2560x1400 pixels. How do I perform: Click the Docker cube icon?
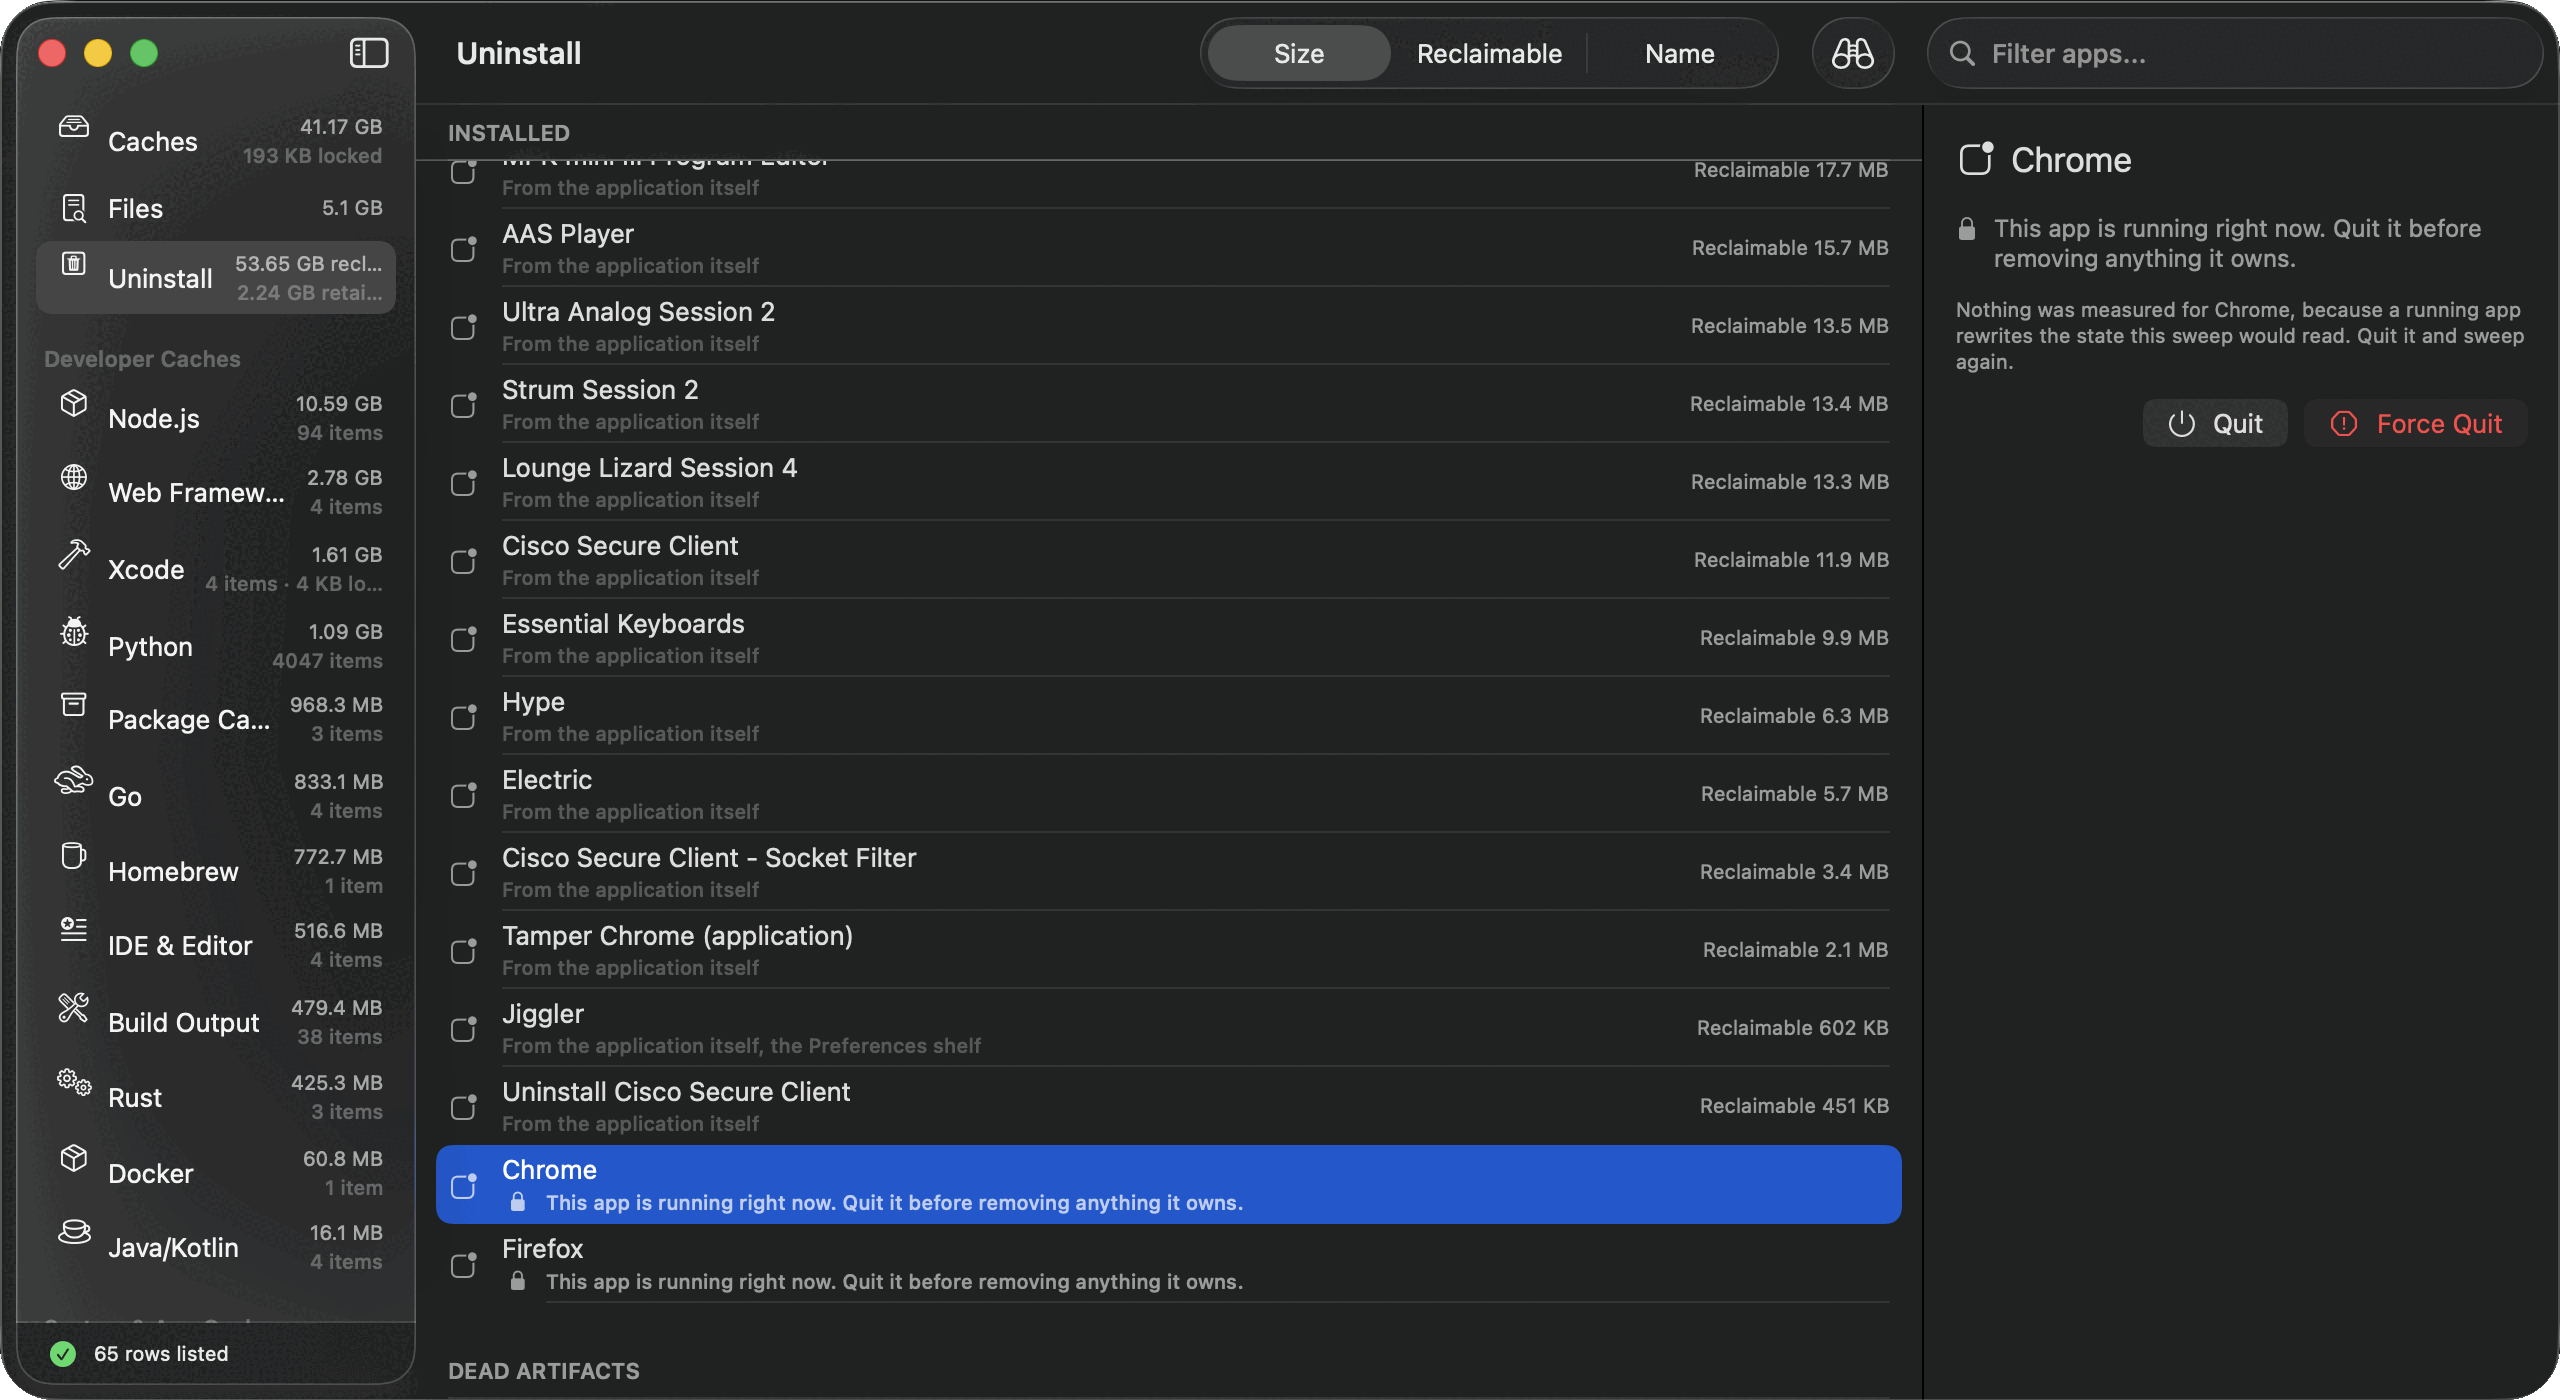[74, 1158]
